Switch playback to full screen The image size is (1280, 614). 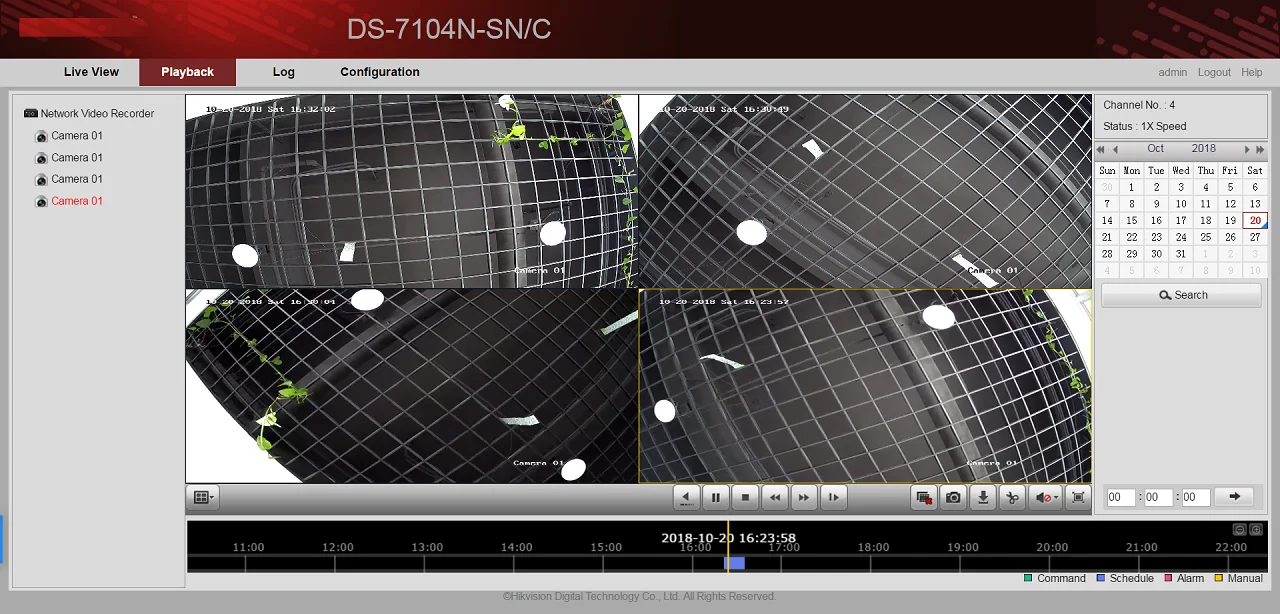[x=1078, y=497]
